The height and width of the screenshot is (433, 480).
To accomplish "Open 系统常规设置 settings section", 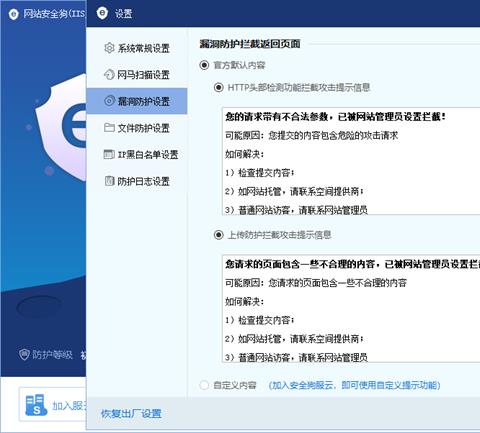I will click(137, 48).
